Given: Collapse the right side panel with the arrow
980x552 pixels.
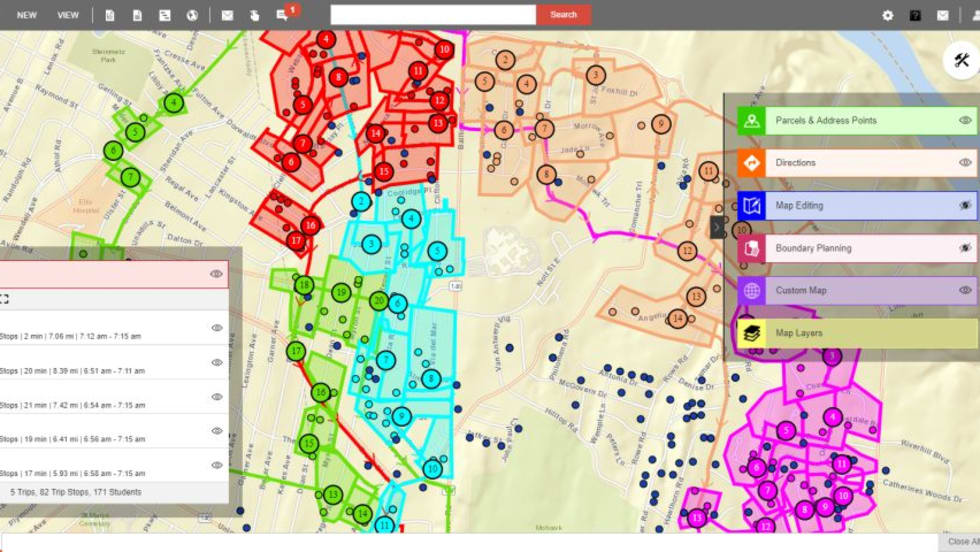Looking at the screenshot, I should coord(717,227).
